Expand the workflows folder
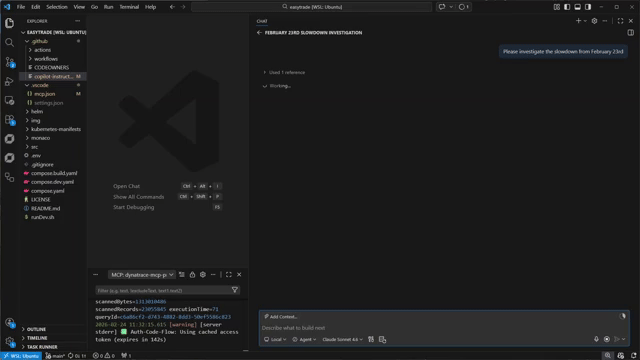640x360 pixels. (x=46, y=59)
